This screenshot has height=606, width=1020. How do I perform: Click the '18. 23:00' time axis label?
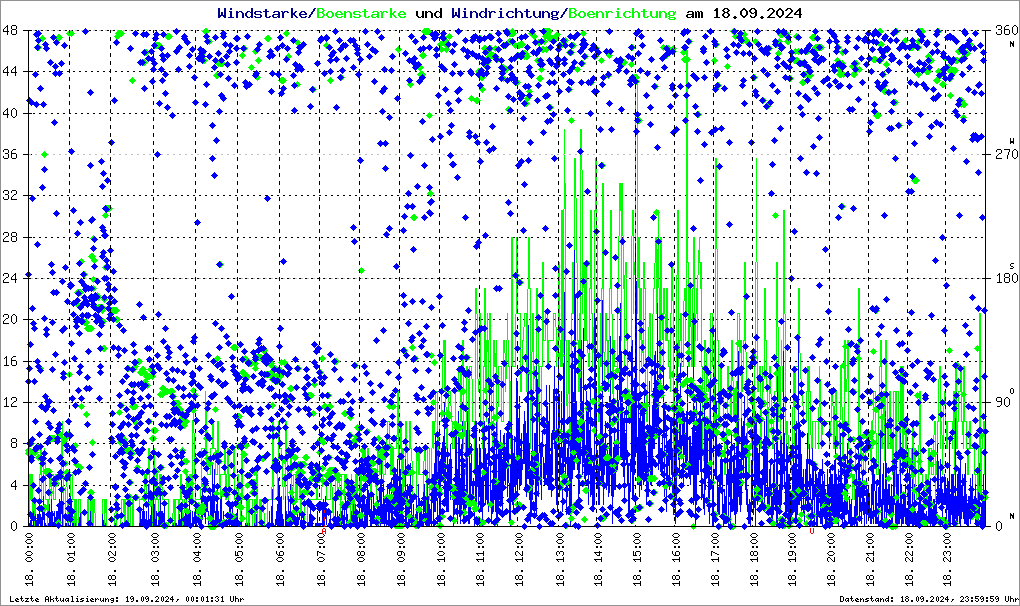(x=946, y=559)
